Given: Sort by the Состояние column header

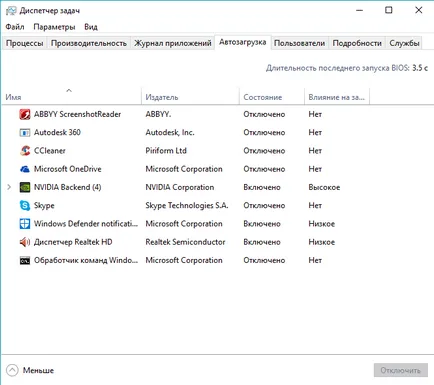Looking at the screenshot, I should click(x=272, y=97).
